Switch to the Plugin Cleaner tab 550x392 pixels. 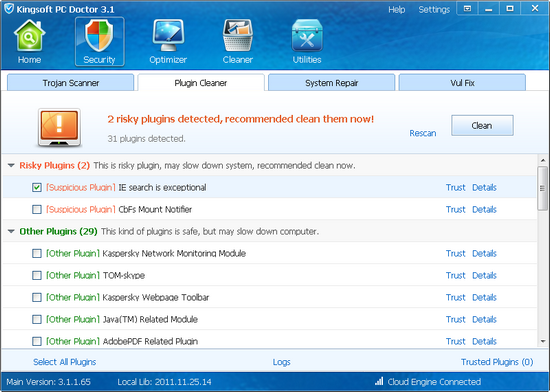click(201, 83)
